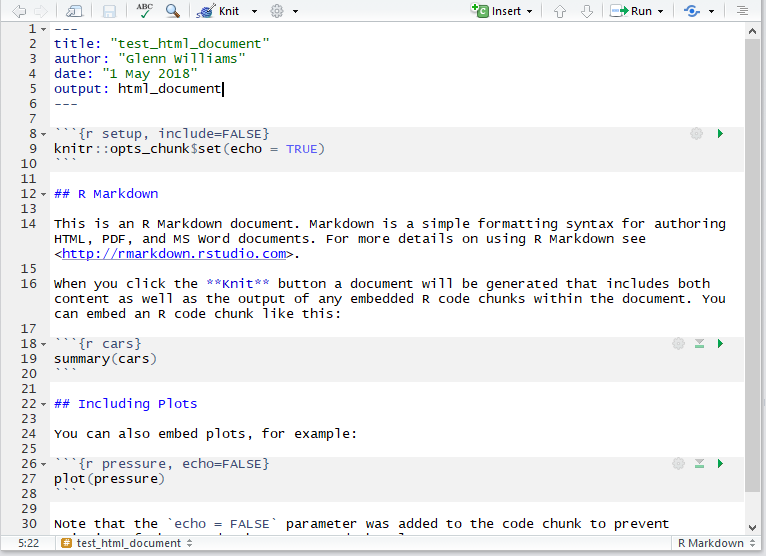
Task: Open the rmarkdown.rstudio.com link
Action: tap(174, 254)
